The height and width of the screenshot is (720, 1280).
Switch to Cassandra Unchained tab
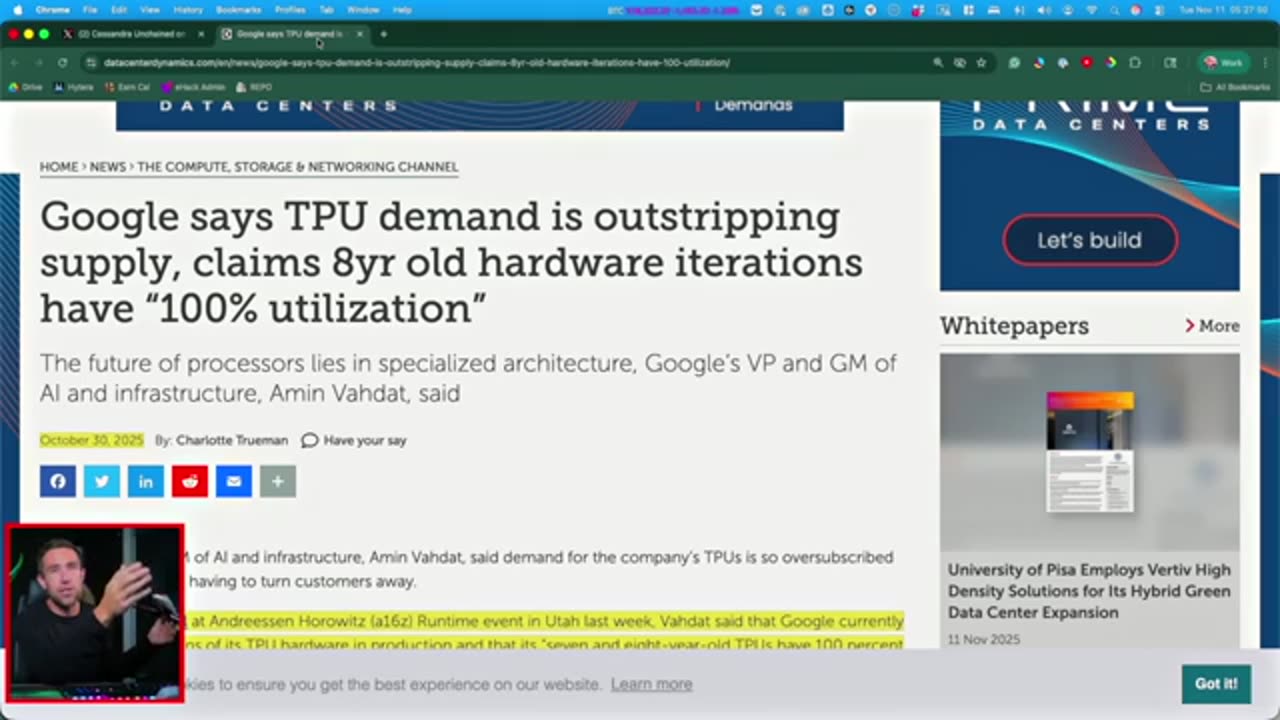132,34
